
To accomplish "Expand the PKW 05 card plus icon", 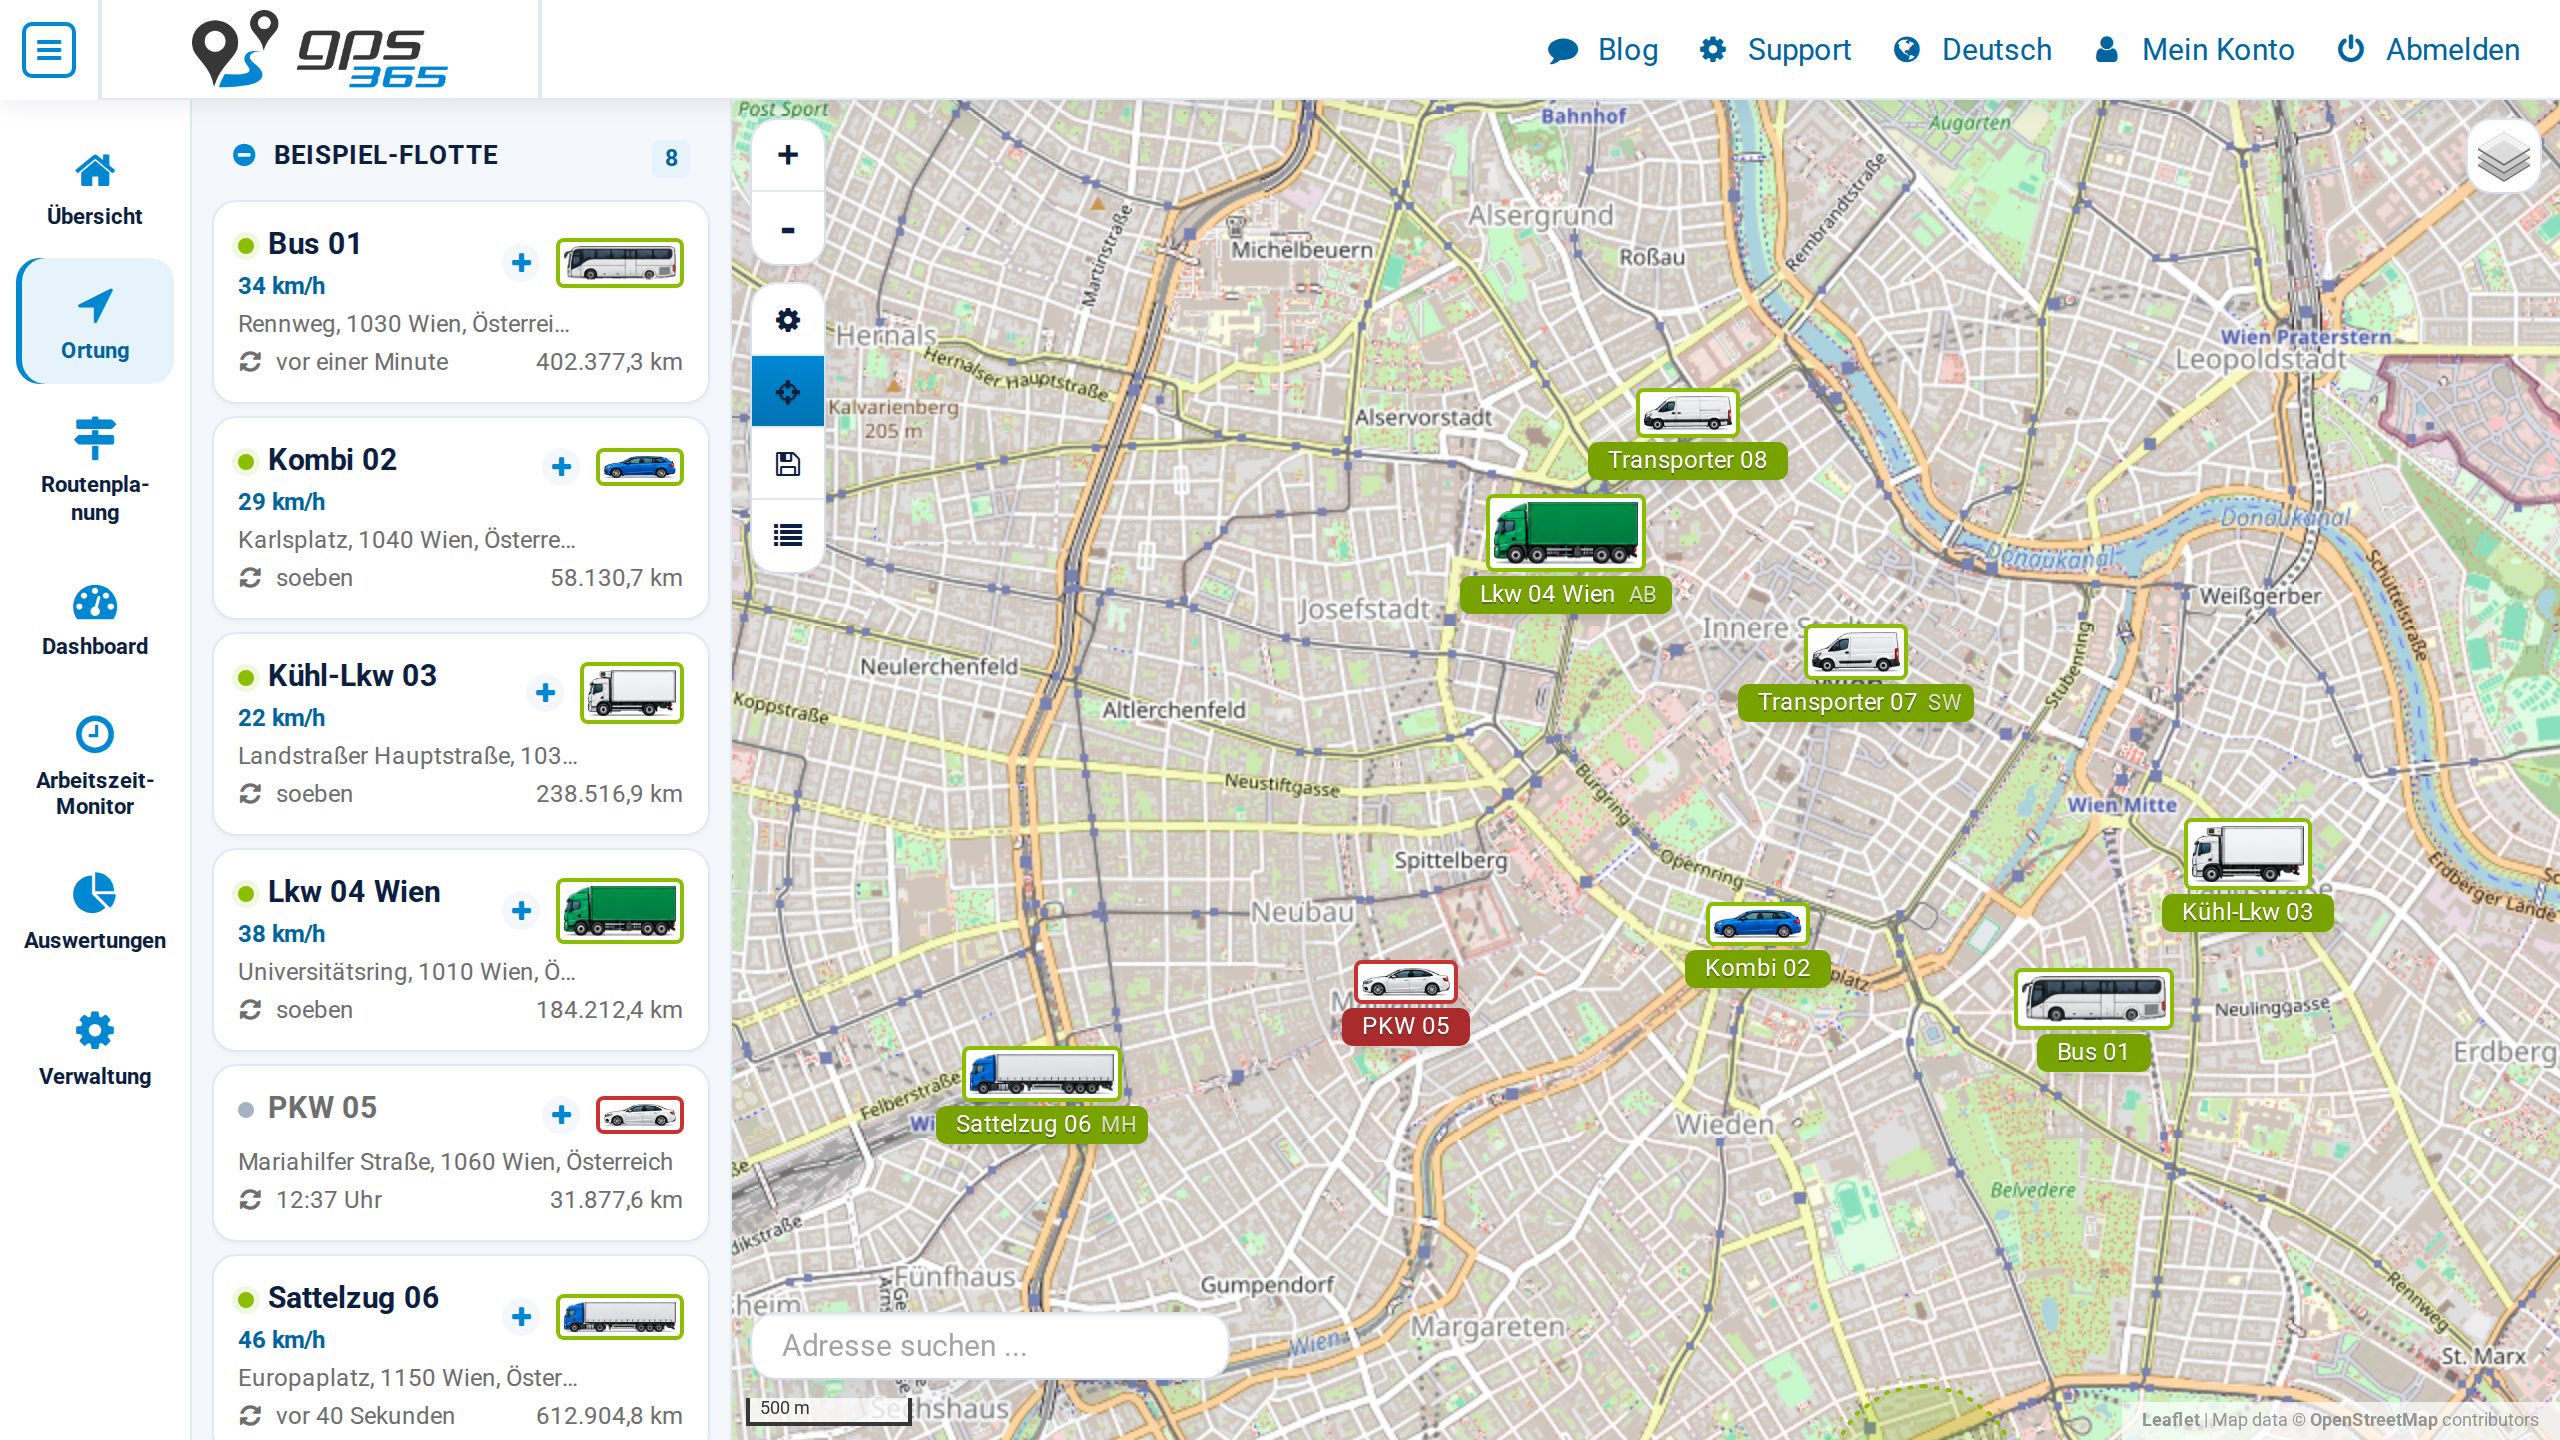I will coord(561,1115).
